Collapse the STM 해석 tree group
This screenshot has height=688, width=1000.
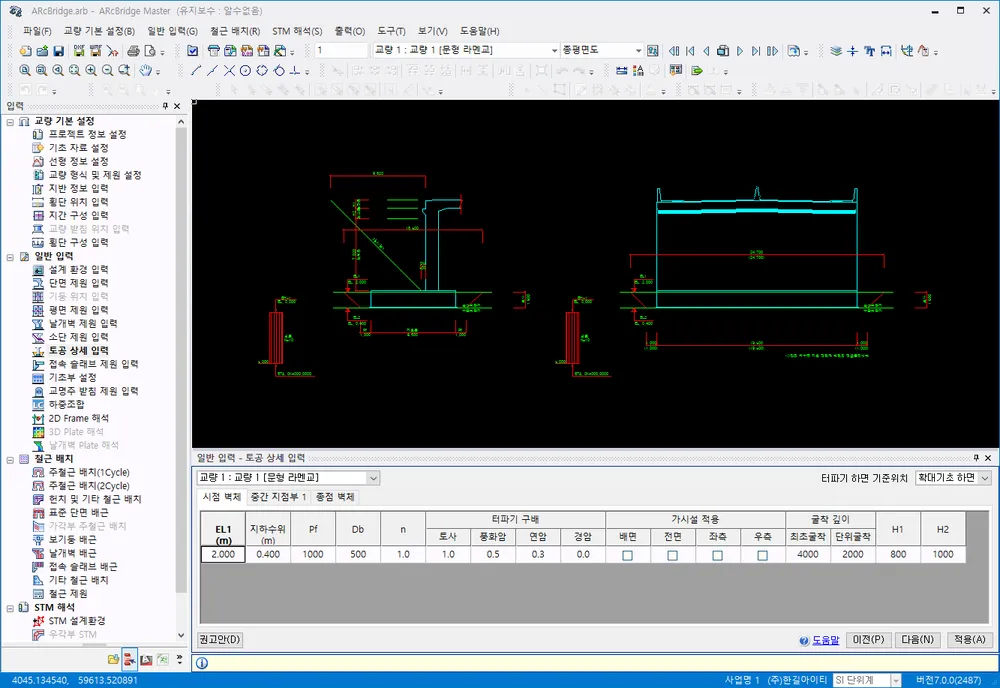(10, 608)
